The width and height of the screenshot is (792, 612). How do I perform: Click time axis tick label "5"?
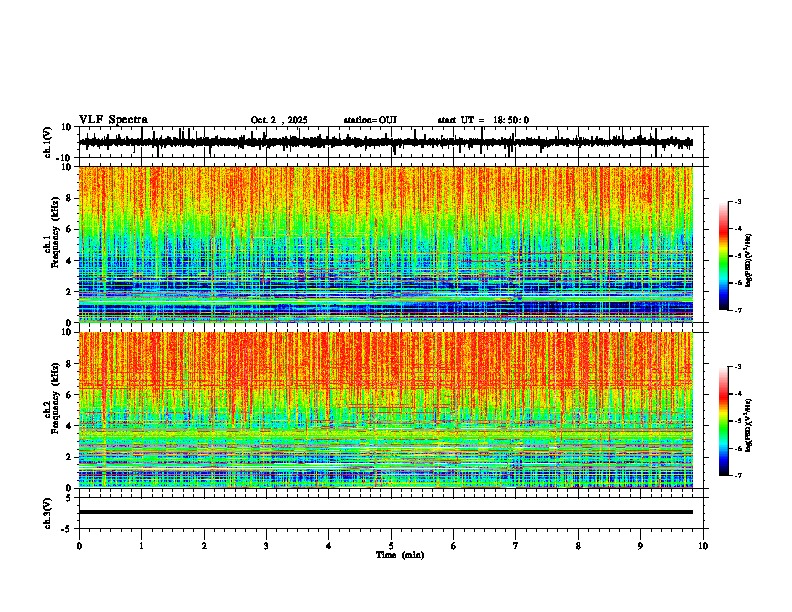point(391,546)
